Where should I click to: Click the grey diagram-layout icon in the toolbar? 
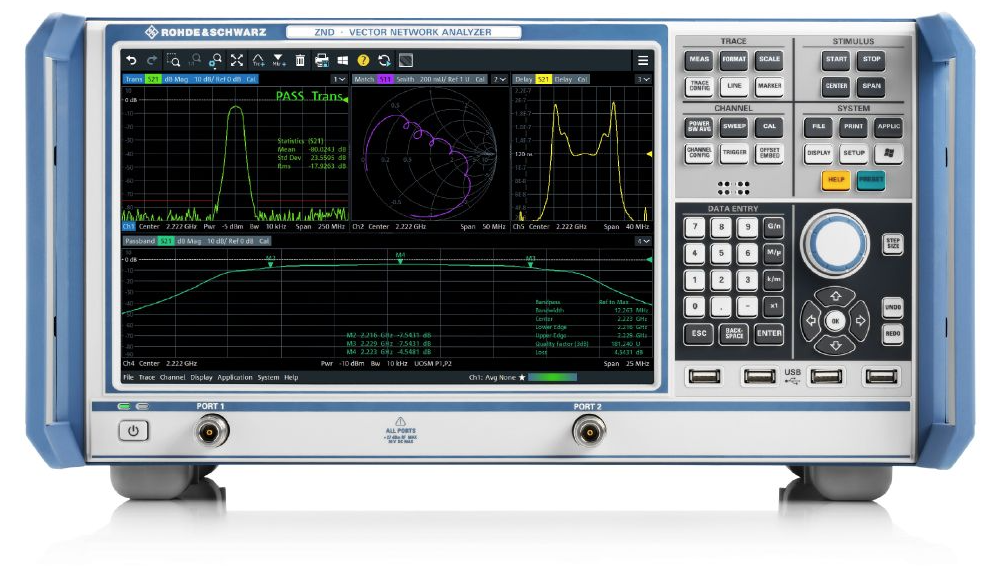pos(405,61)
